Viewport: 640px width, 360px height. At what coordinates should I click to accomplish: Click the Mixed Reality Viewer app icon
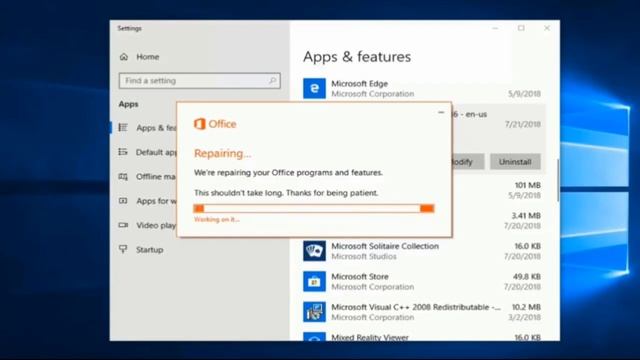pos(314,337)
